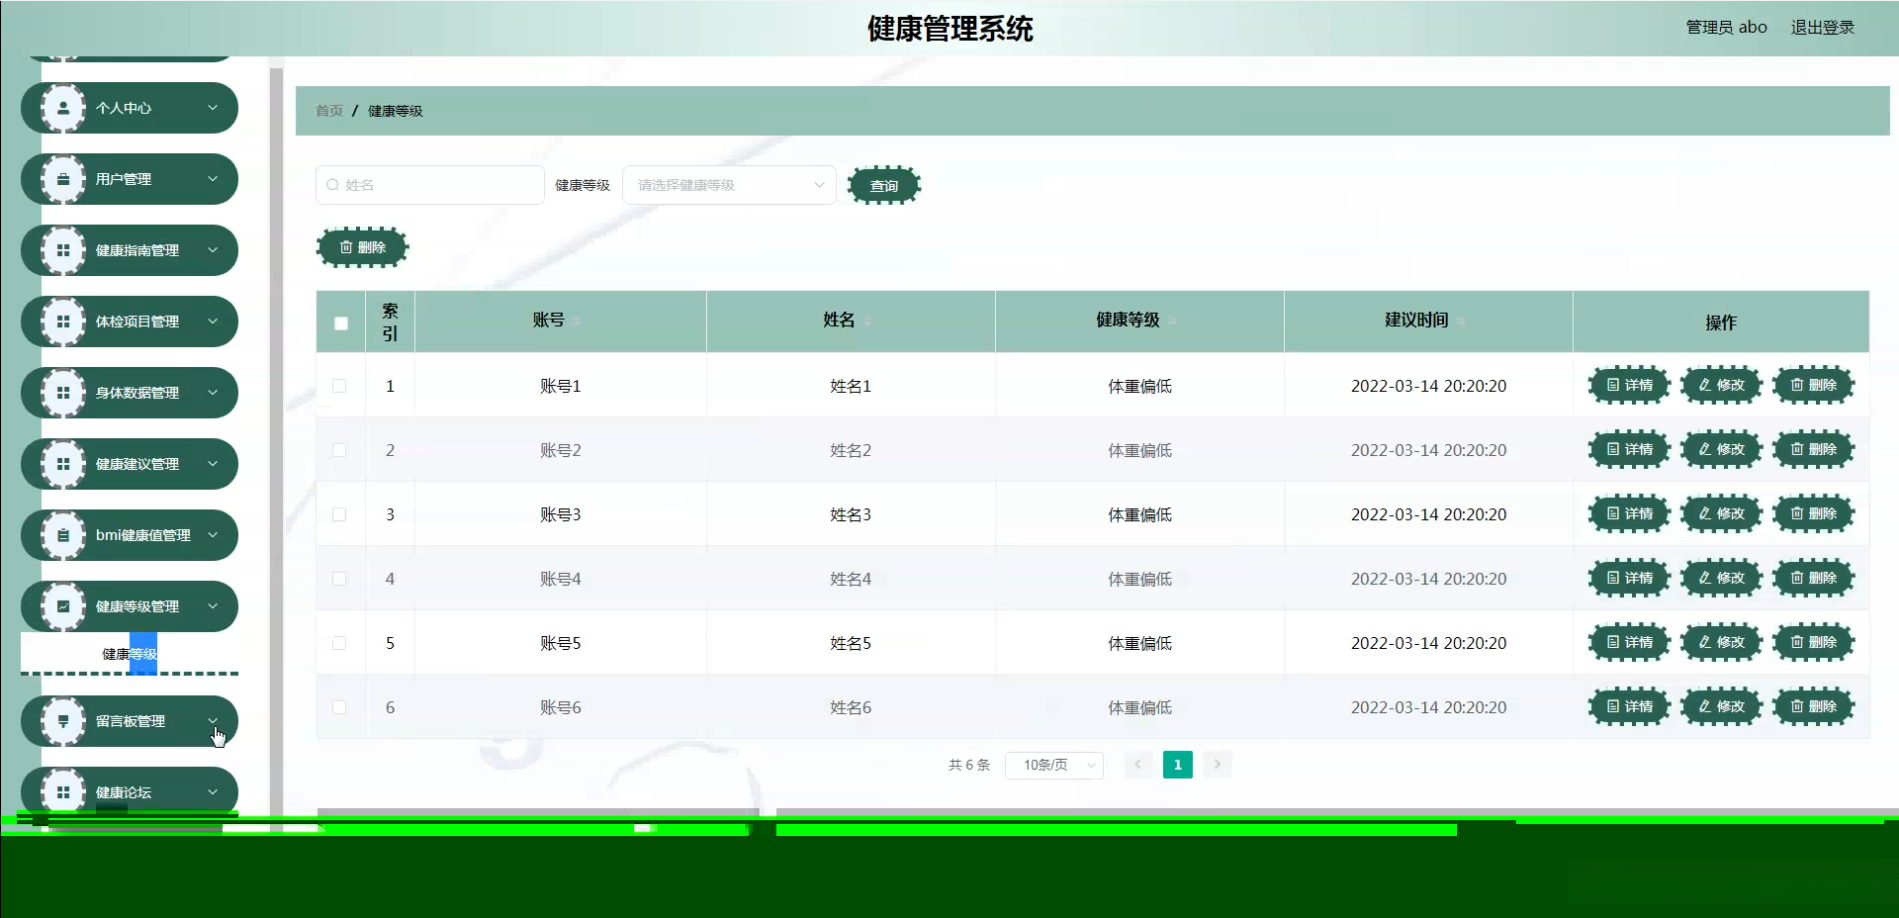This screenshot has height=918, width=1899.
Task: Open the 10条/页 page size dropdown
Action: [1054, 765]
